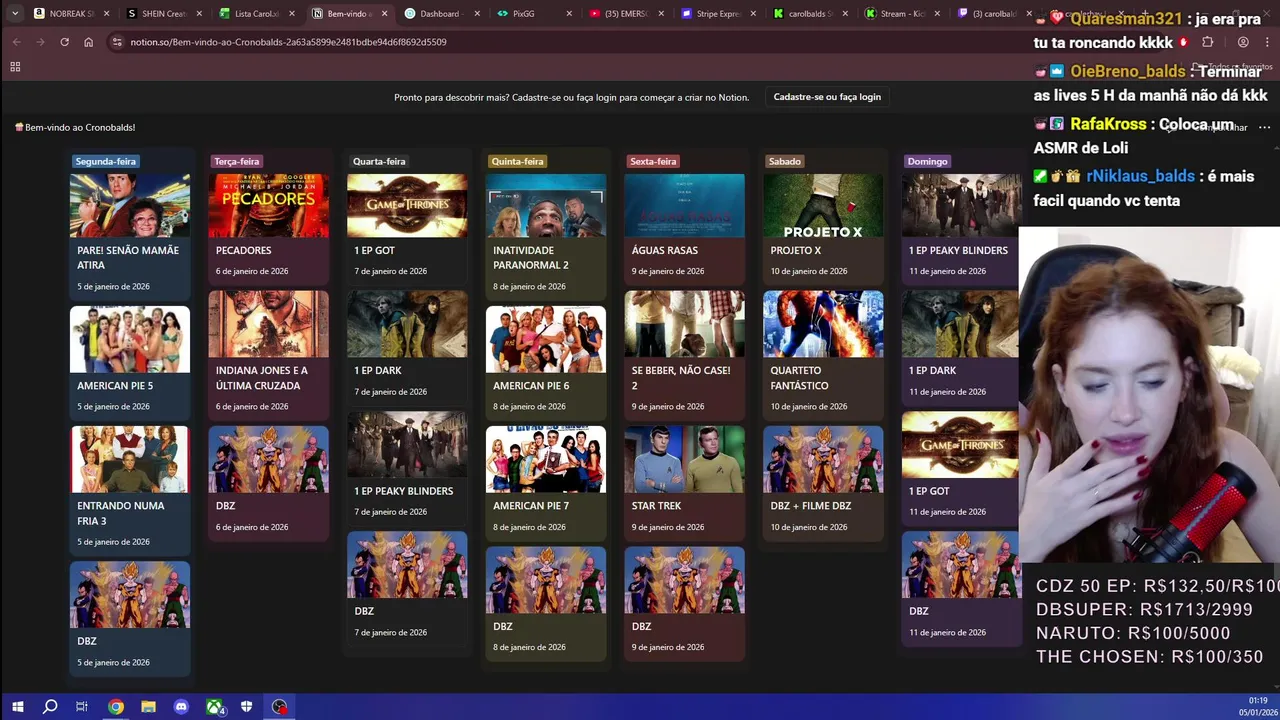The image size is (1280, 720).
Task: Open the SE BEBER, NÃO CASE! 2 card
Action: coord(684,354)
